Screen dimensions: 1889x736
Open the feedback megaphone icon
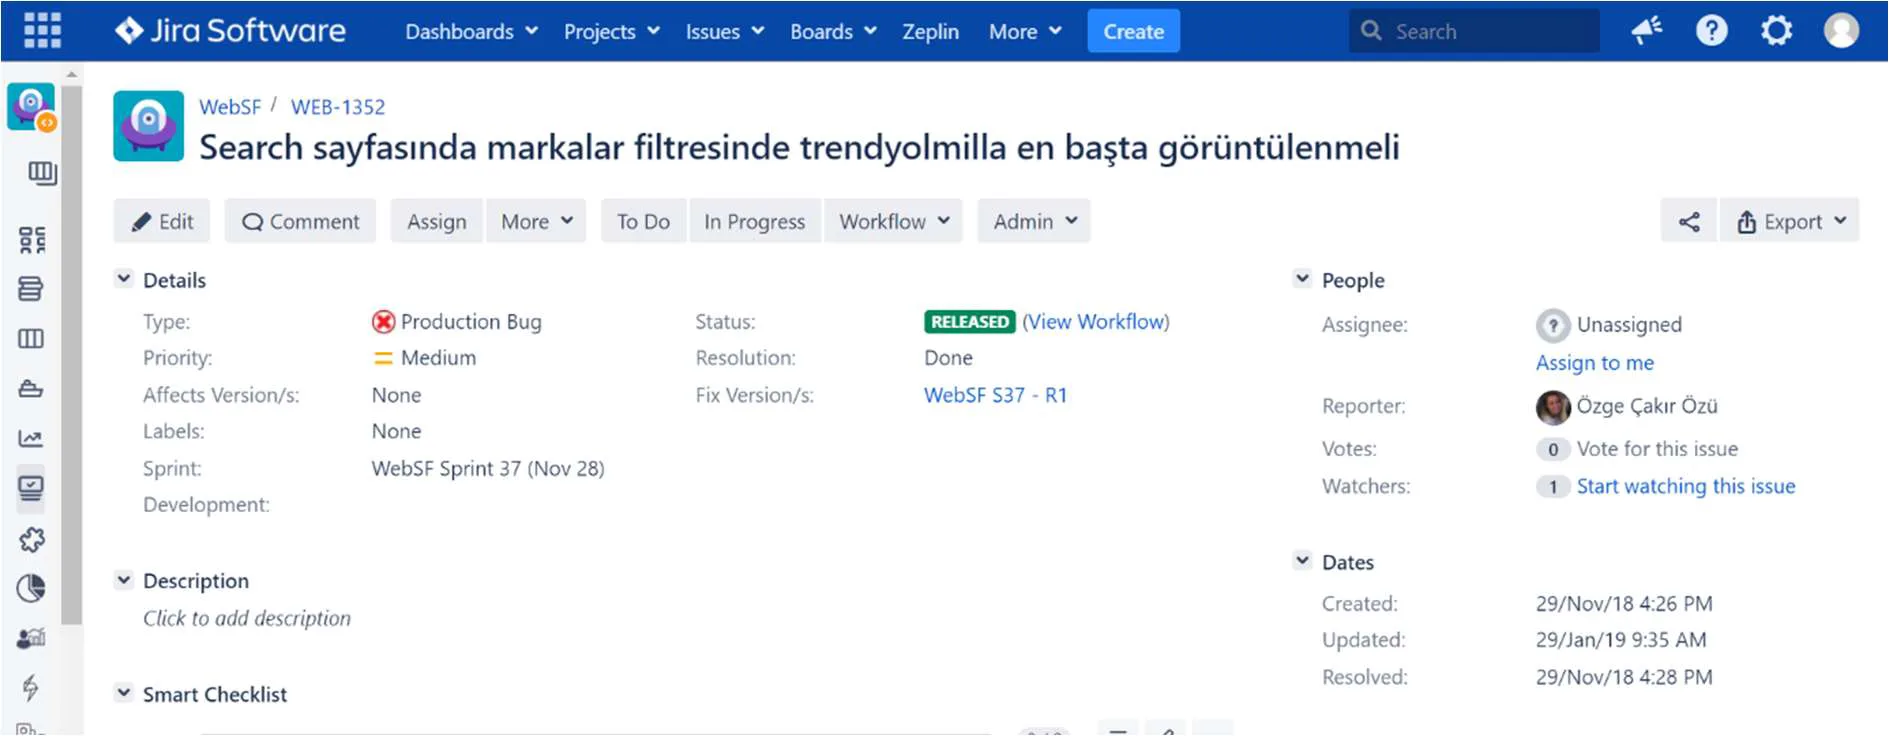[1646, 31]
